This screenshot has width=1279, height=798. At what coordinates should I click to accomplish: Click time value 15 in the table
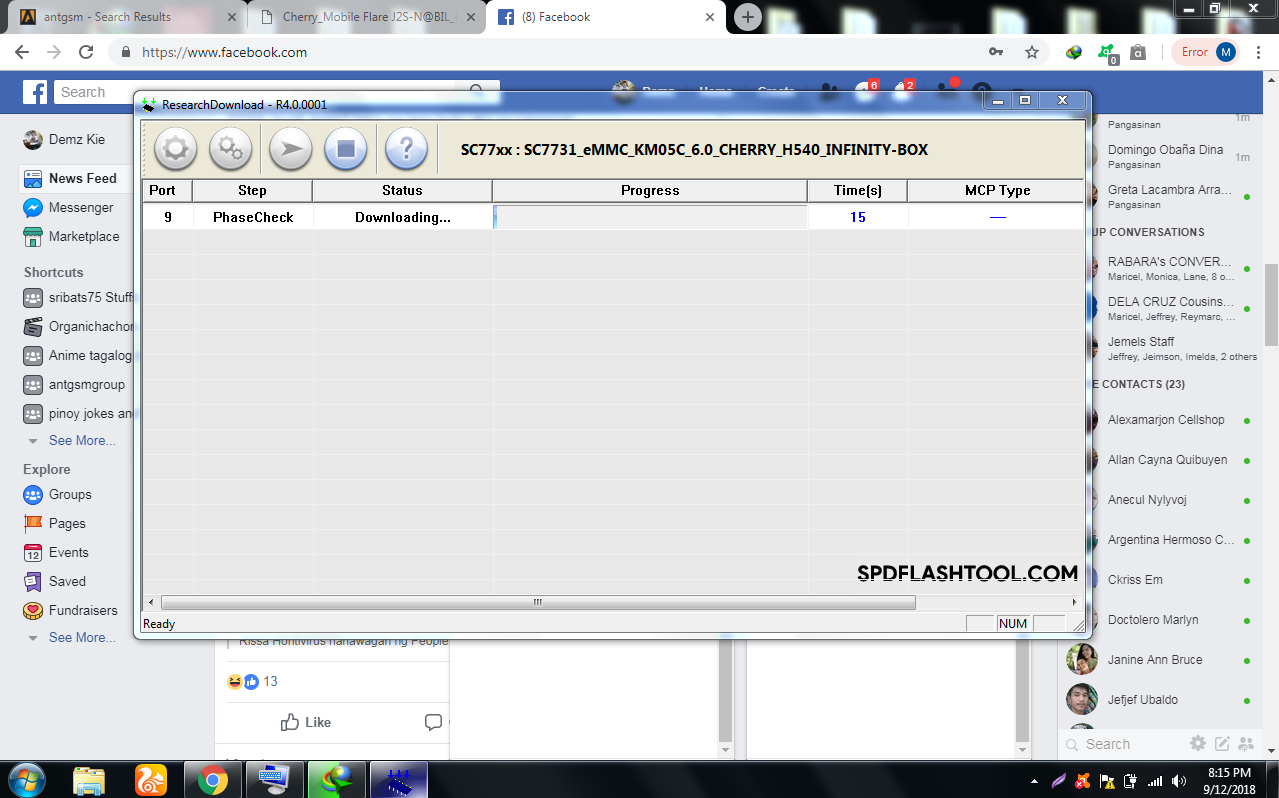tap(858, 217)
